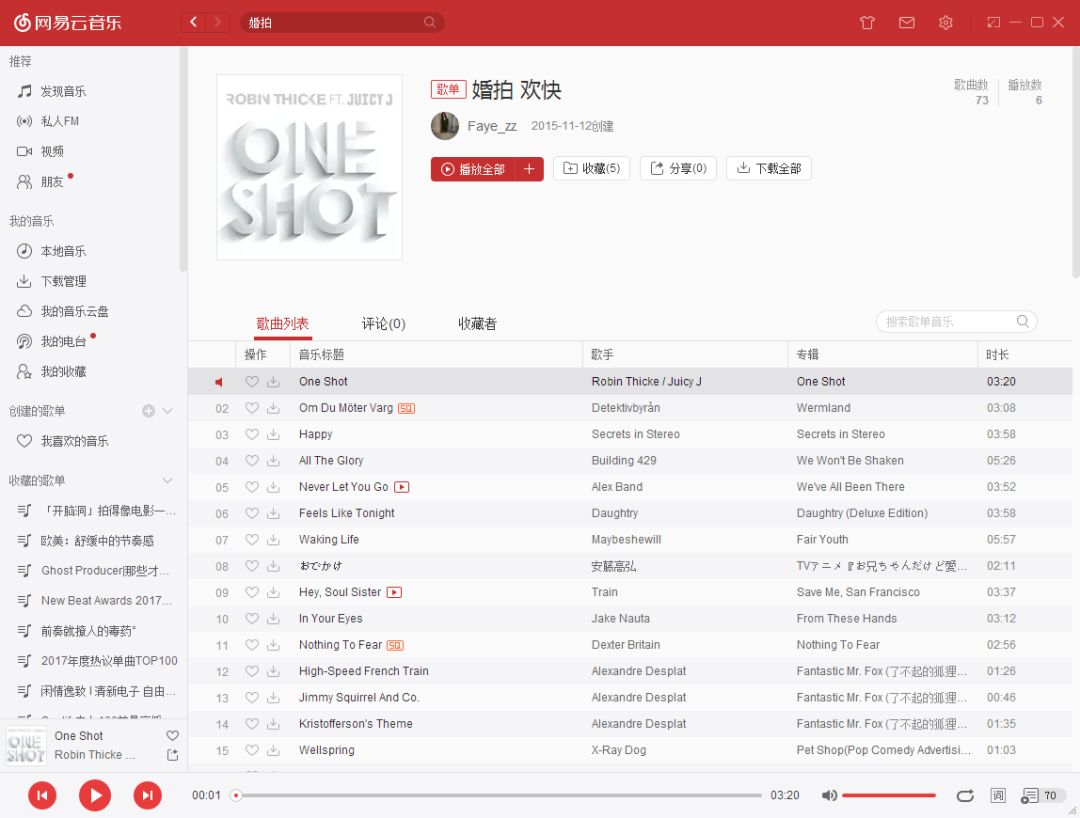Skip to next track
This screenshot has height=818, width=1080.
click(x=147, y=795)
